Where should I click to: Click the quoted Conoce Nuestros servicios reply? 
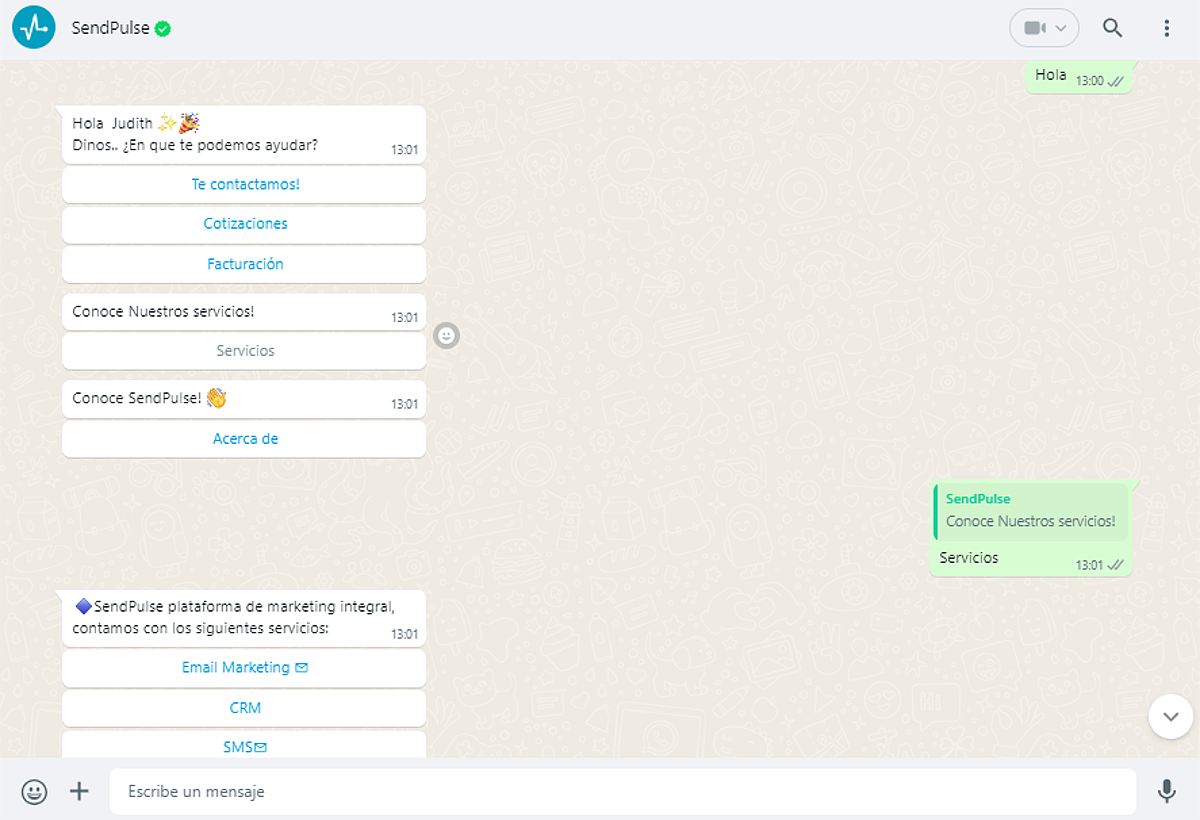pos(1031,511)
